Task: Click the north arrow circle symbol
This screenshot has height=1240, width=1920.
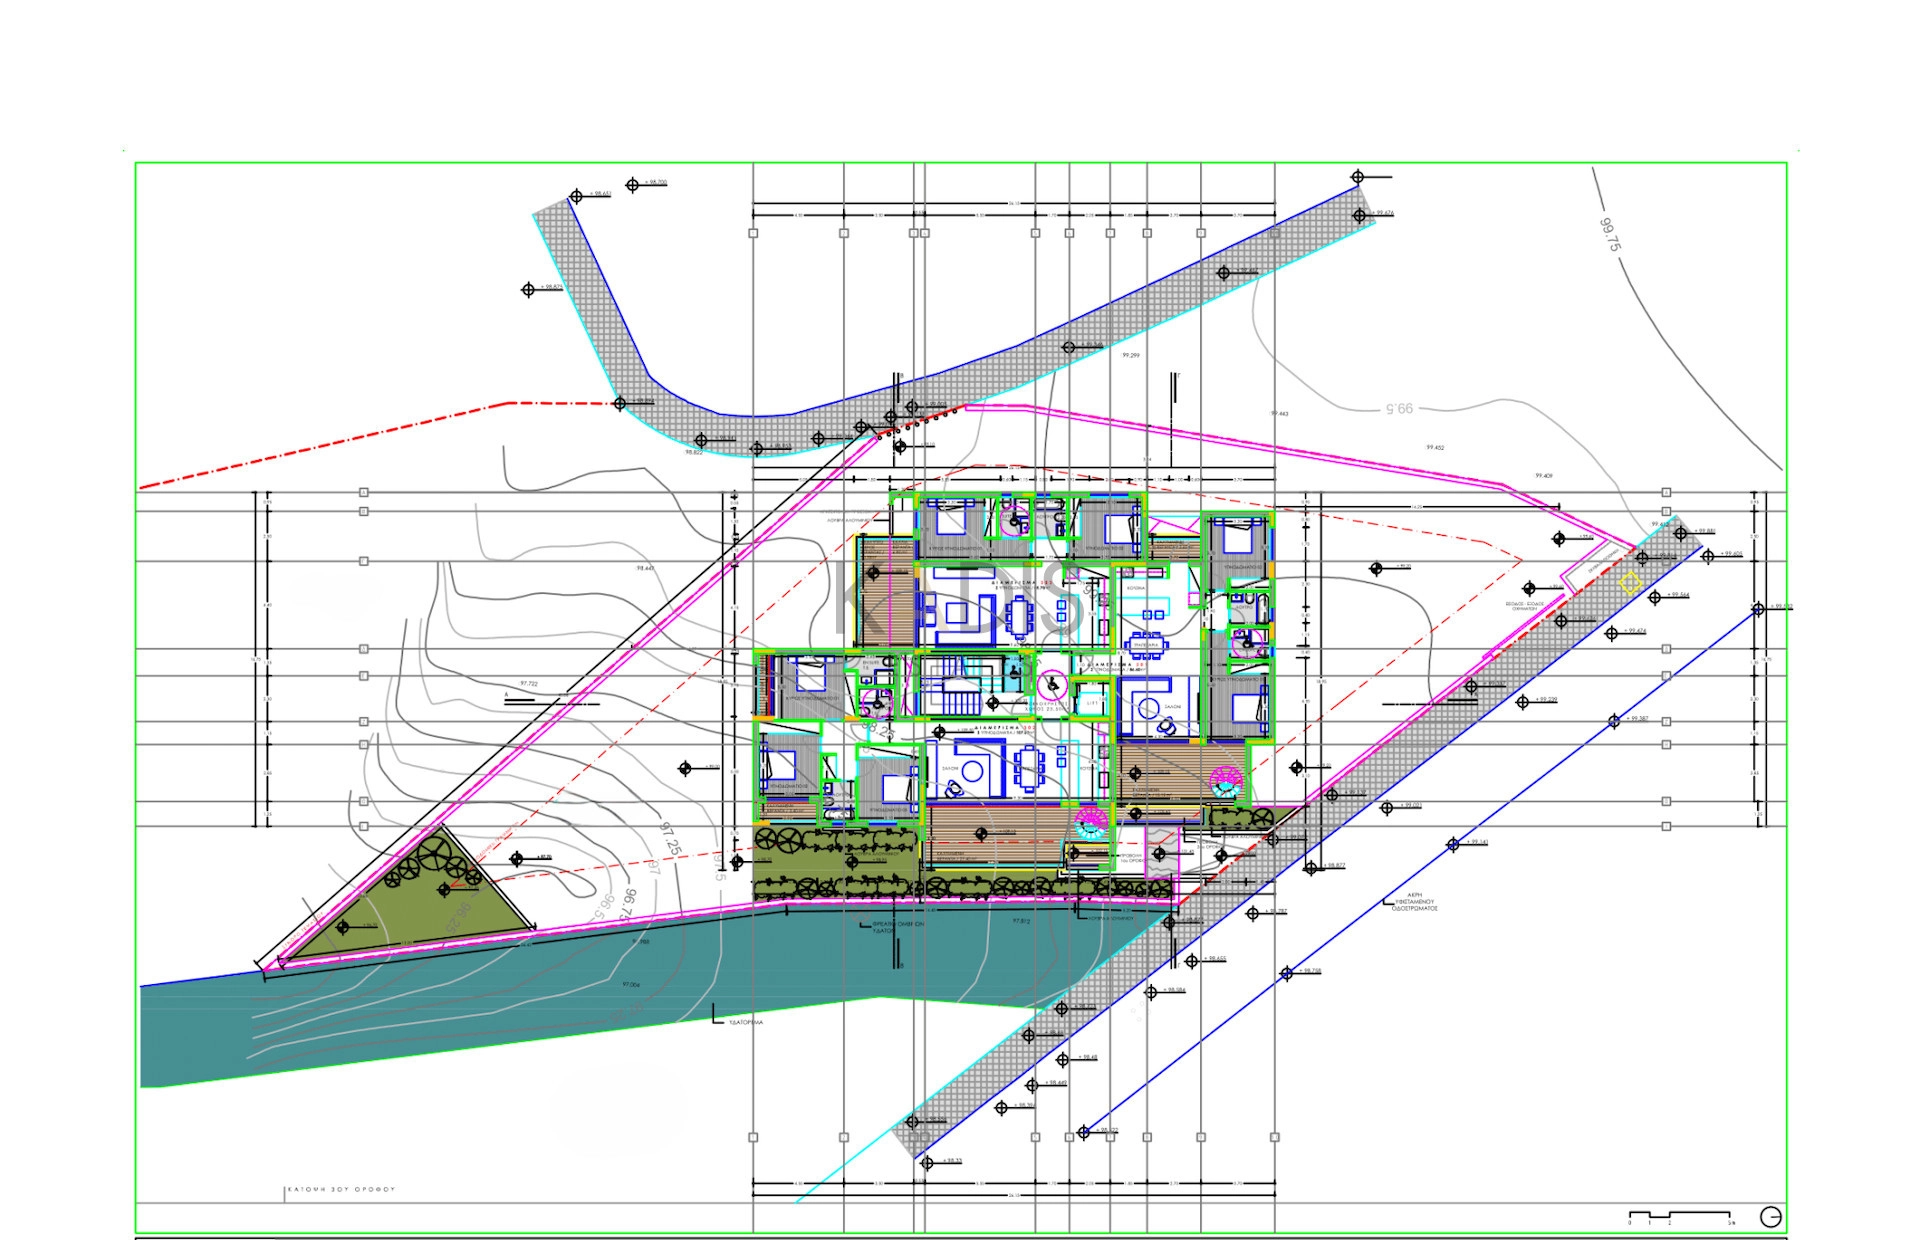Action: click(1770, 1217)
